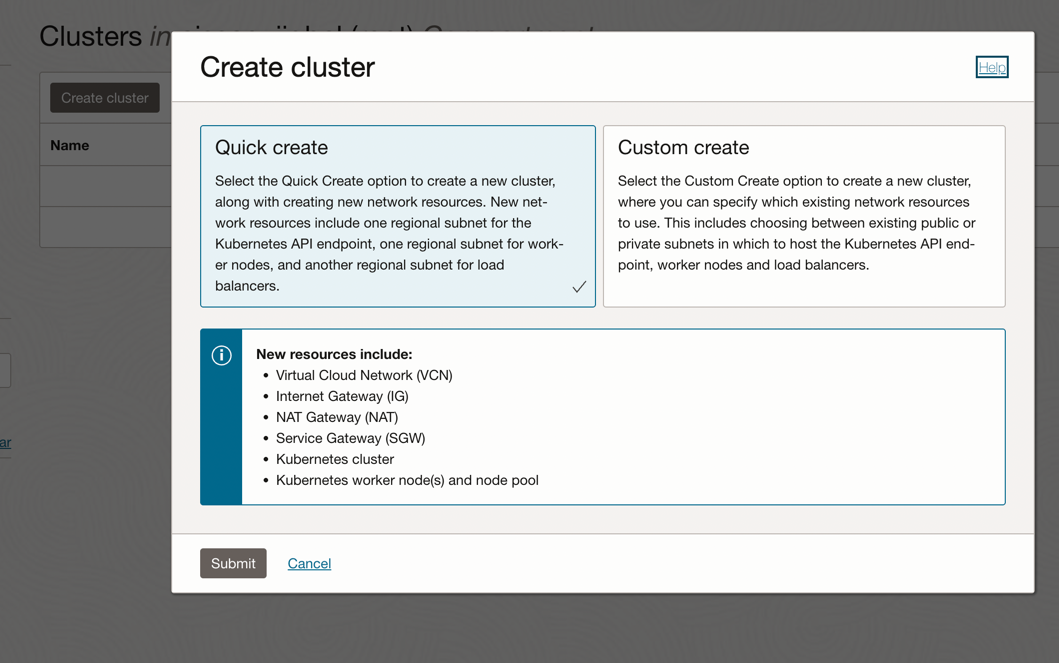Screen dimensions: 1059x663
Task: Open the Help link in dialog header
Action: click(x=991, y=67)
